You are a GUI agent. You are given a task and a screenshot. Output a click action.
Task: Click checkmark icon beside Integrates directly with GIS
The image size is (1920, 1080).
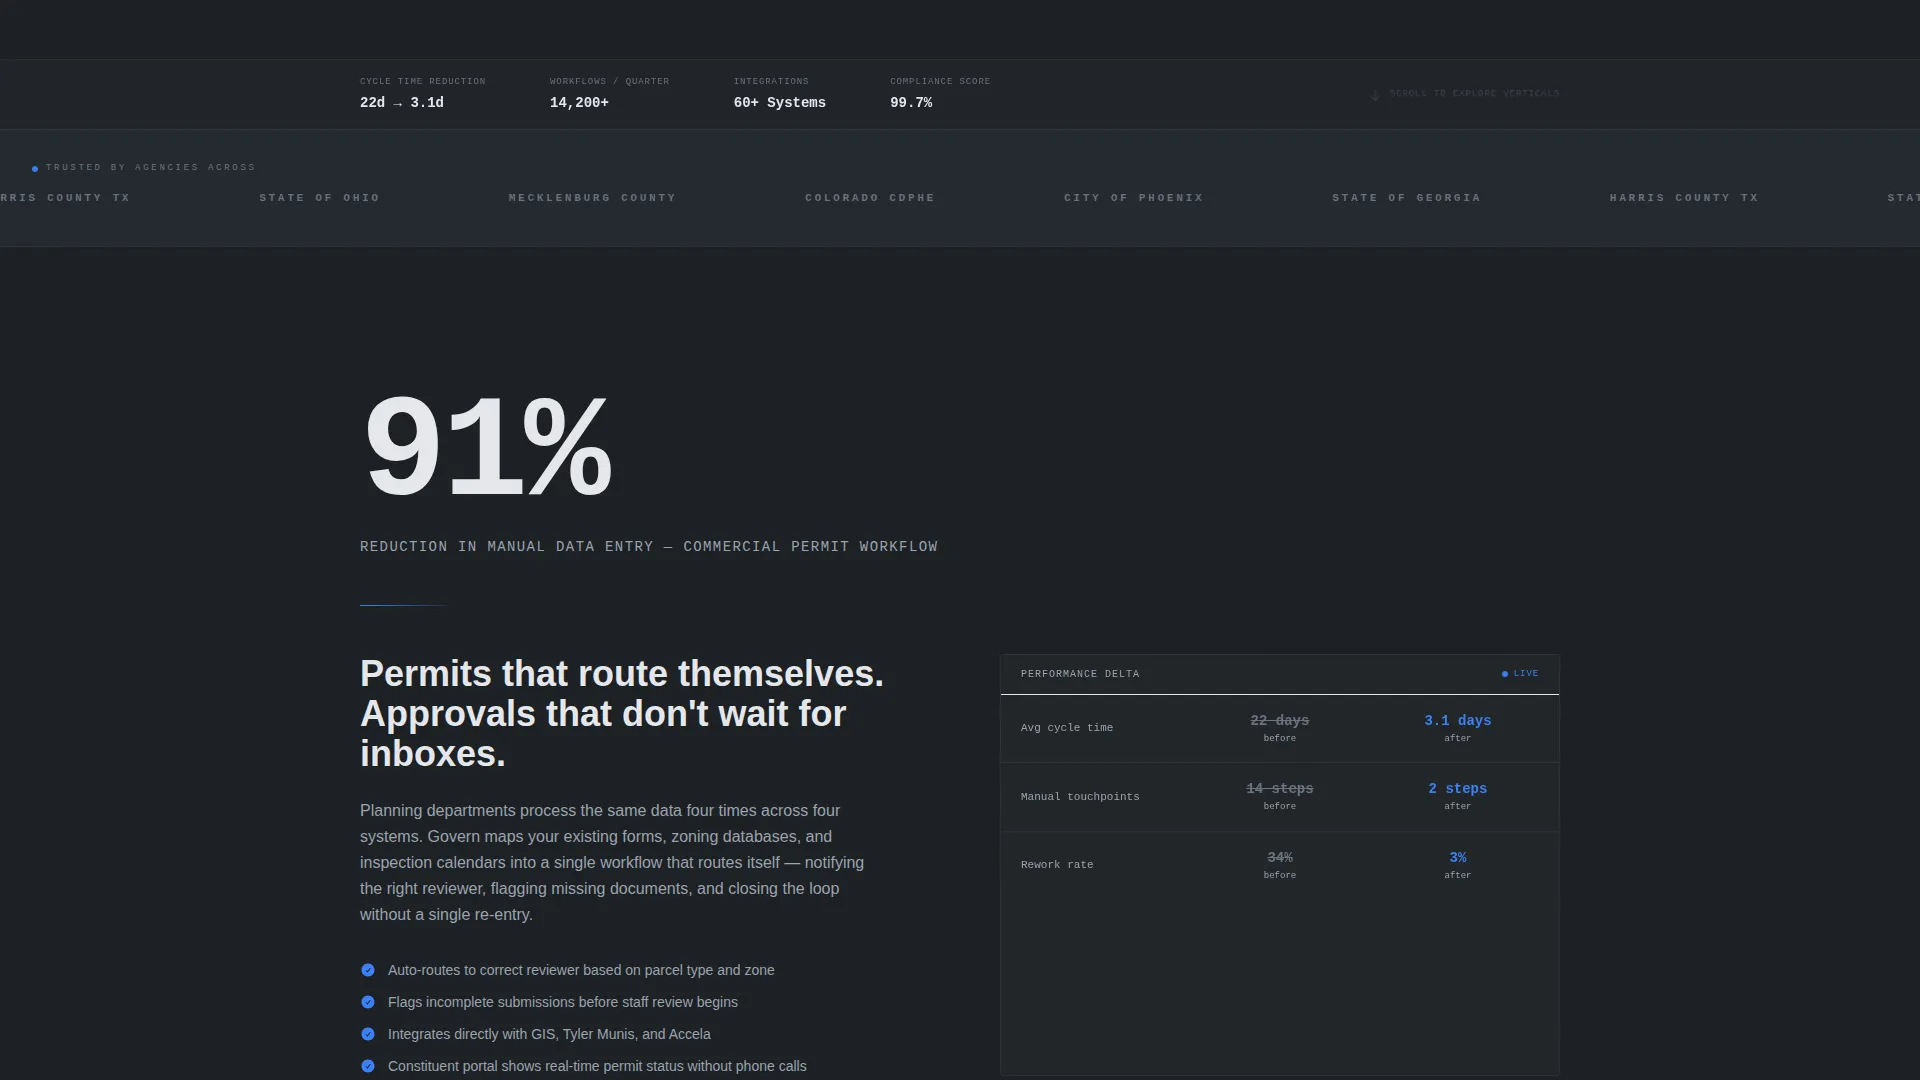click(x=368, y=1034)
